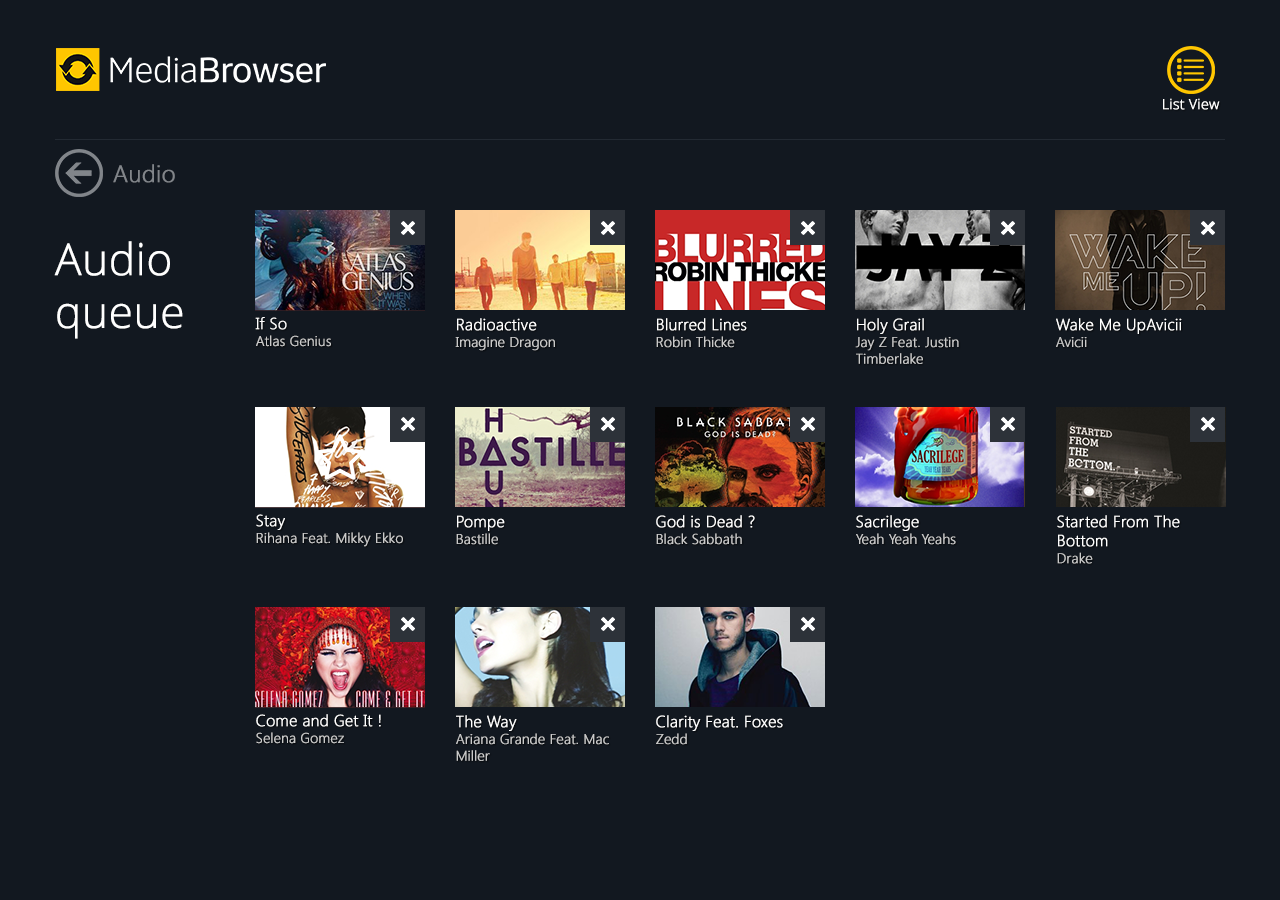Click the Yeah Yeah Yeahs artist name
This screenshot has height=900, width=1280.
(905, 540)
